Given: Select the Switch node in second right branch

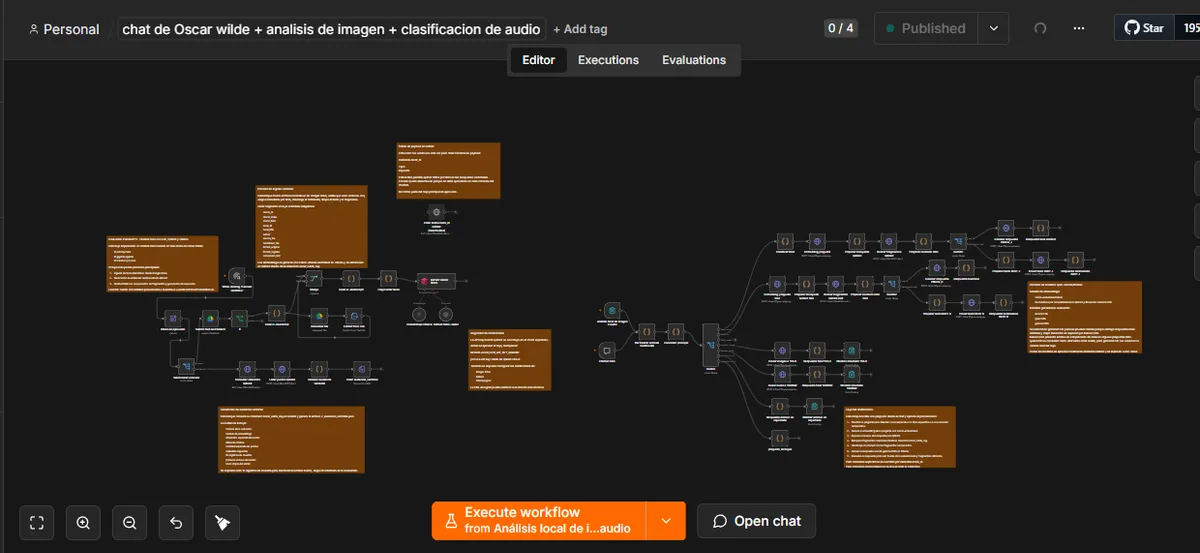Looking at the screenshot, I should coord(891,284).
